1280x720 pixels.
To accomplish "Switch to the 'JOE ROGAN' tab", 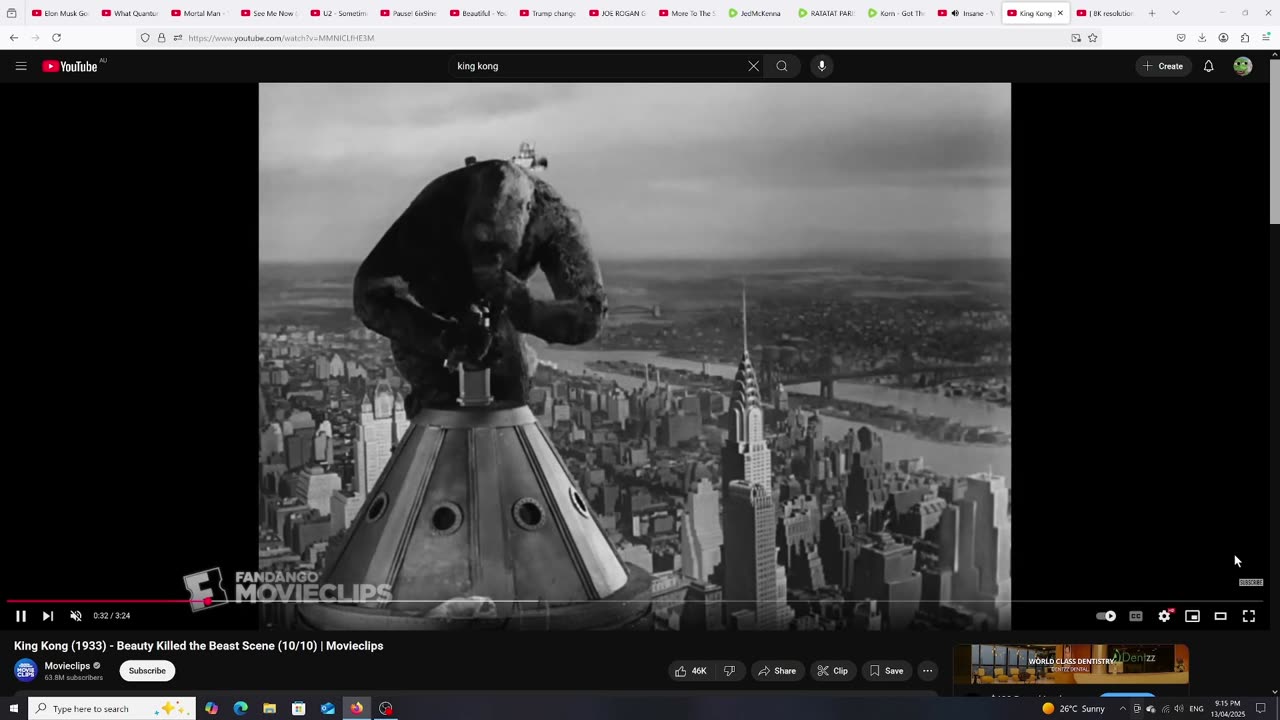I will pyautogui.click(x=617, y=13).
